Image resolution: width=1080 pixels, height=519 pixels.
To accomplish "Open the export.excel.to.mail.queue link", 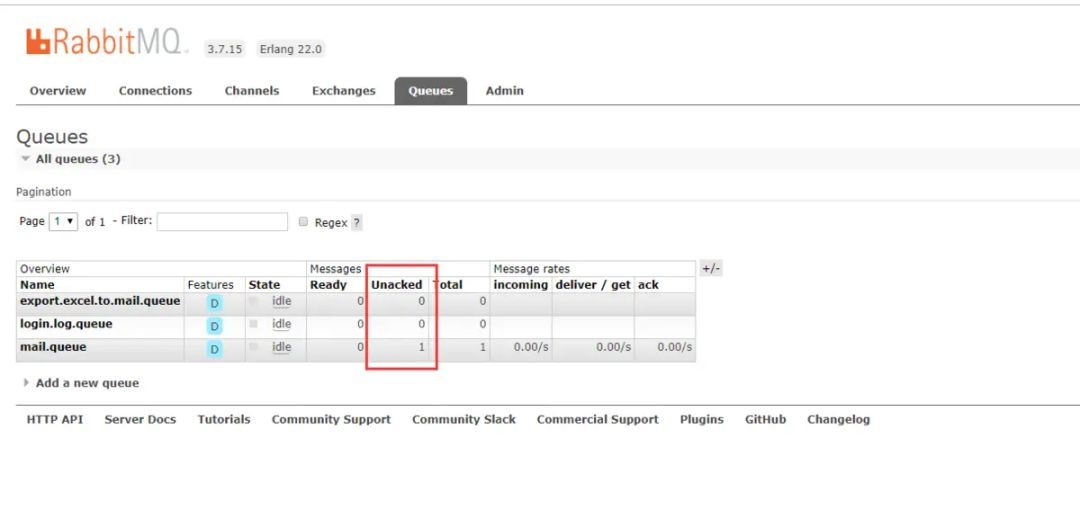I will click(100, 301).
